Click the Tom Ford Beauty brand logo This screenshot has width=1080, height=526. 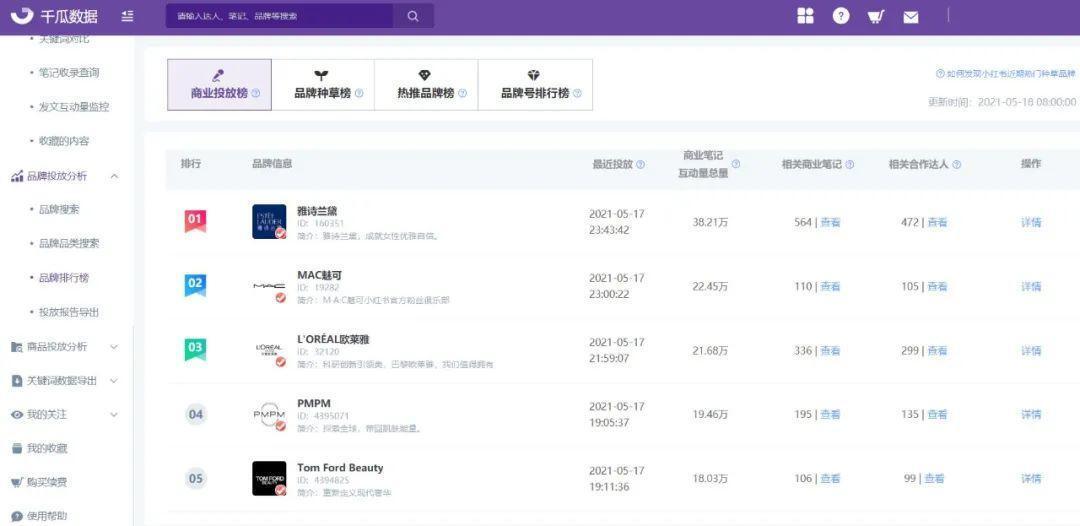tap(269, 478)
